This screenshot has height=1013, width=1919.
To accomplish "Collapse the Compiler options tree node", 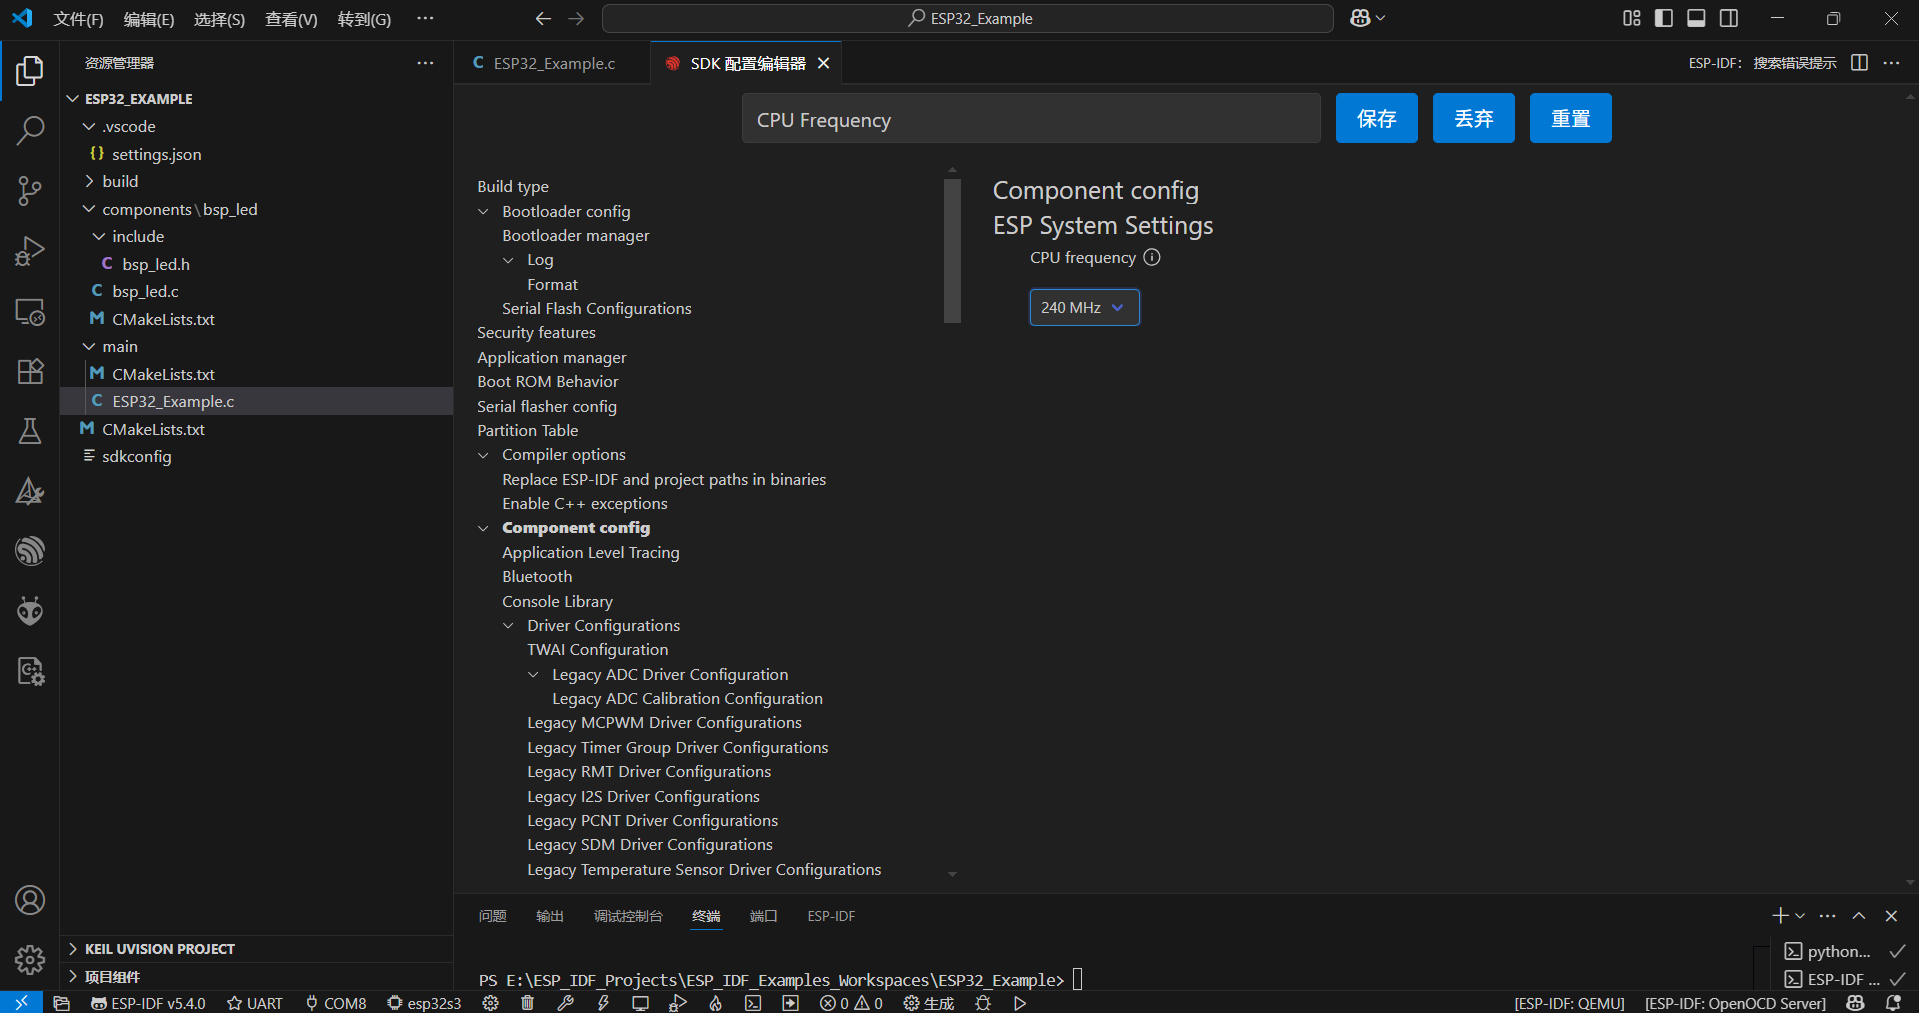I will (484, 455).
